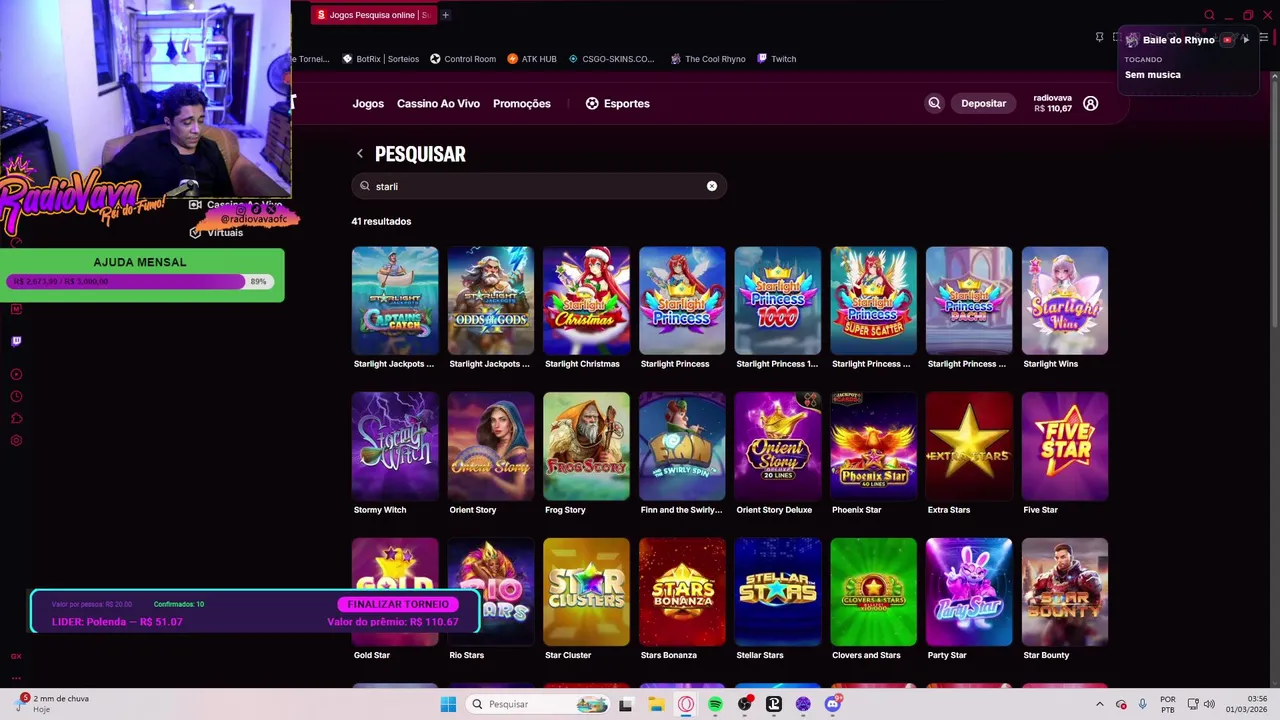Open Orient Story Deluxe game
The width and height of the screenshot is (1280, 720).
click(778, 446)
